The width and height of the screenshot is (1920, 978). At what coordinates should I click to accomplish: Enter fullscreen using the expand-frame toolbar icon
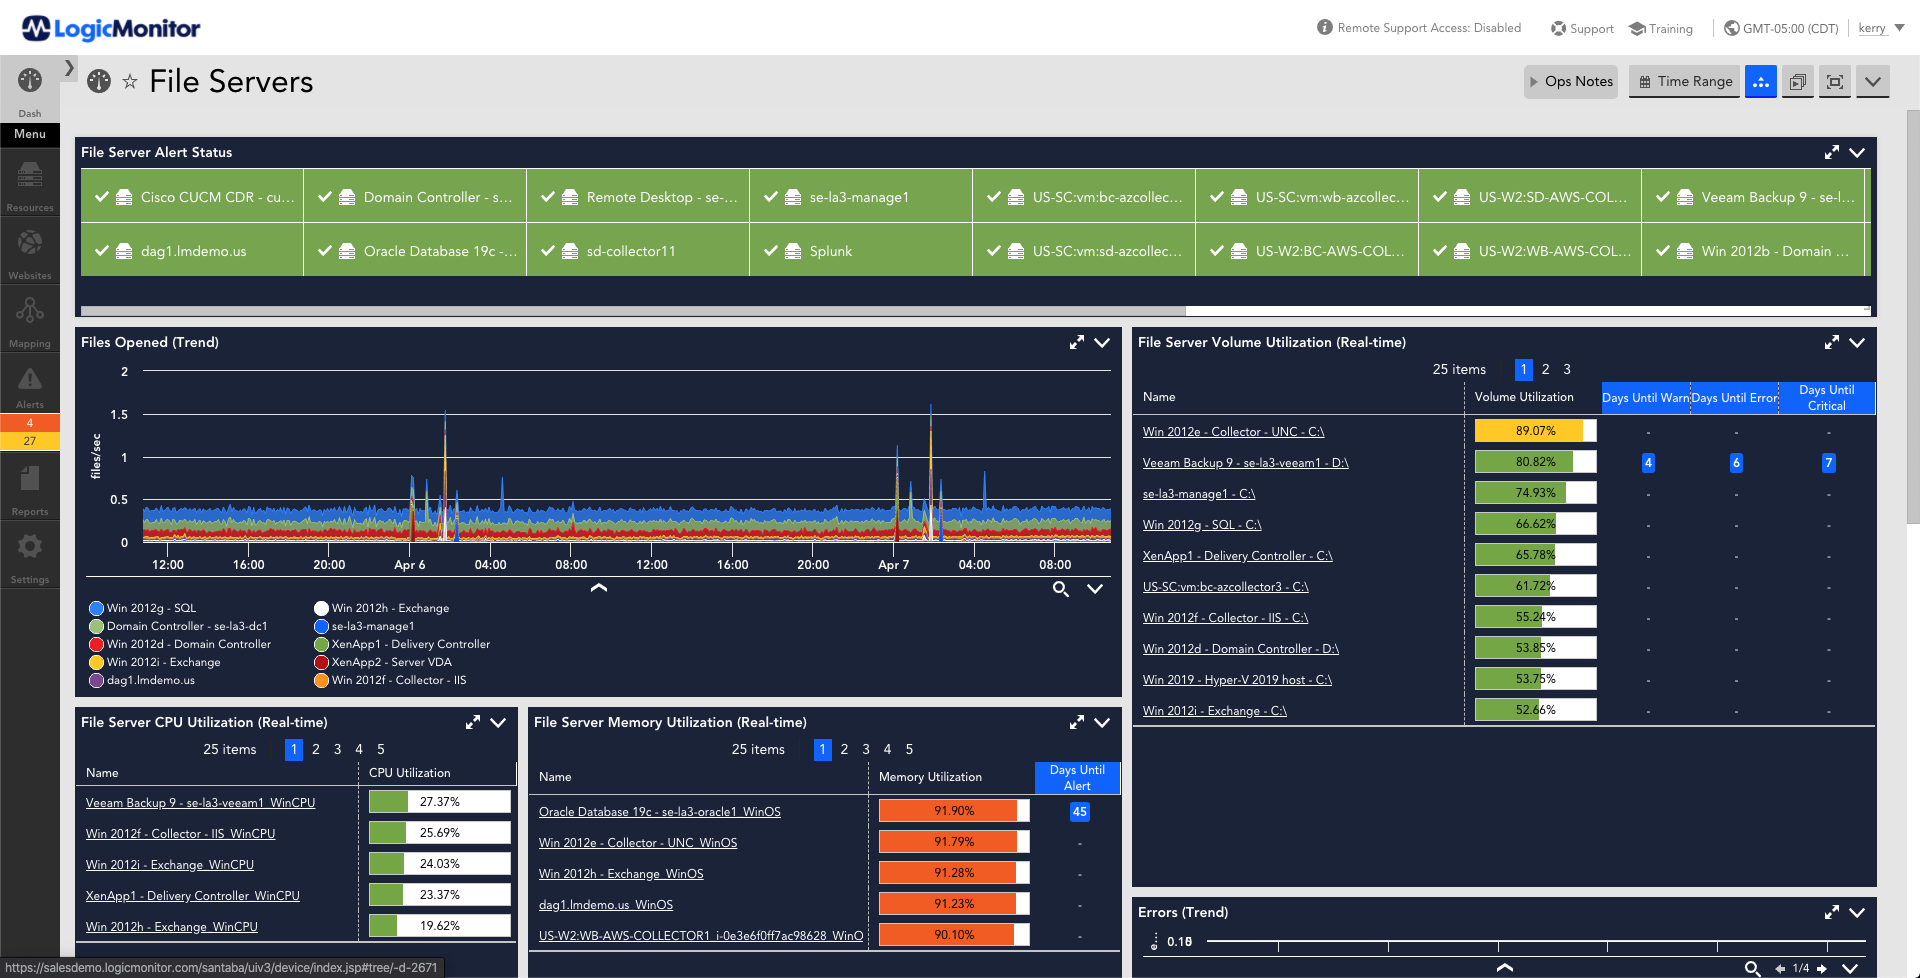click(1834, 82)
